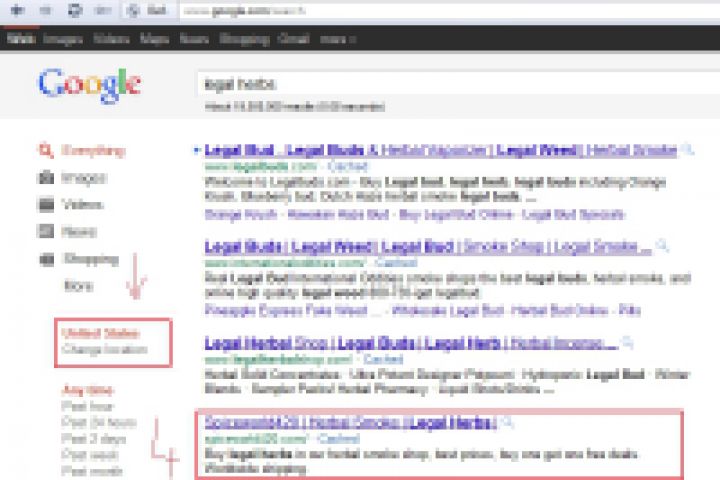
Task: Select Web in the black Google bar
Action: (21, 39)
